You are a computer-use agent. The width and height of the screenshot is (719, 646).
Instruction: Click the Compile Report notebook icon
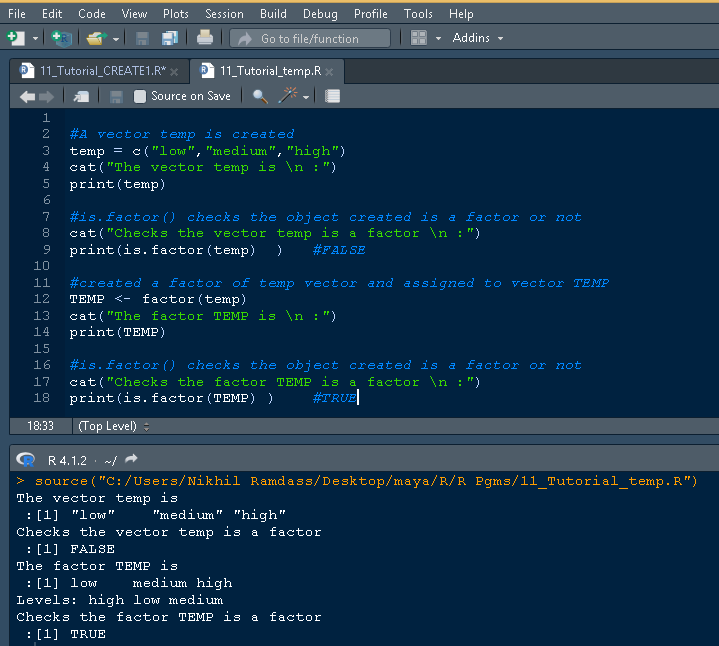coord(333,96)
